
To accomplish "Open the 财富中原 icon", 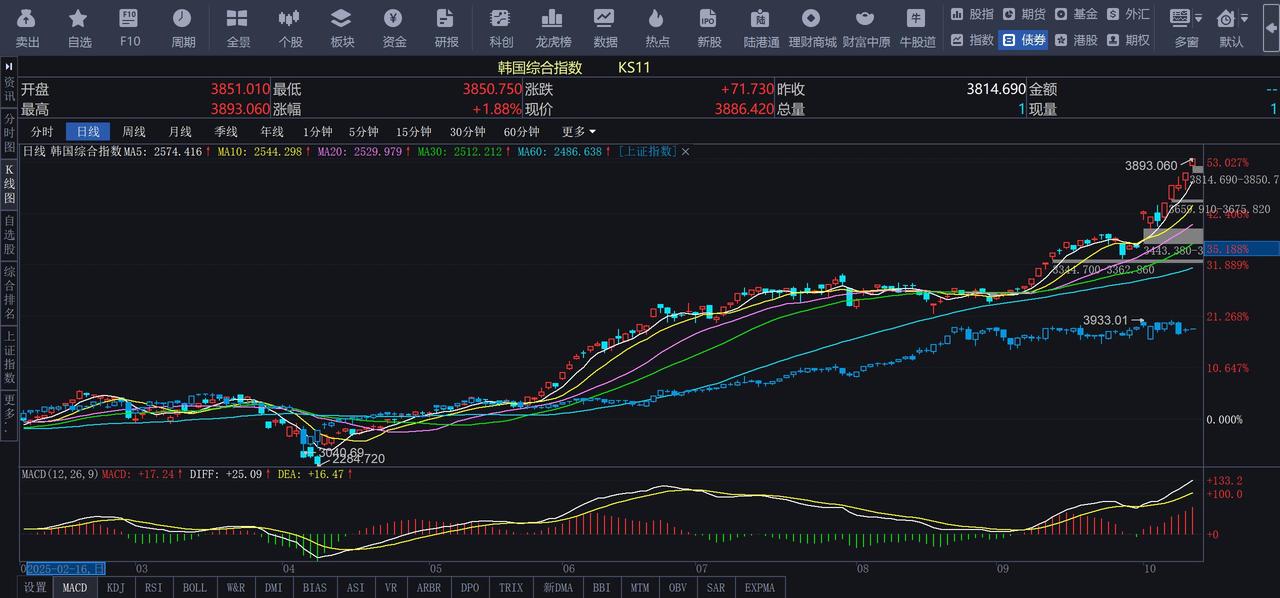I will click(x=866, y=19).
